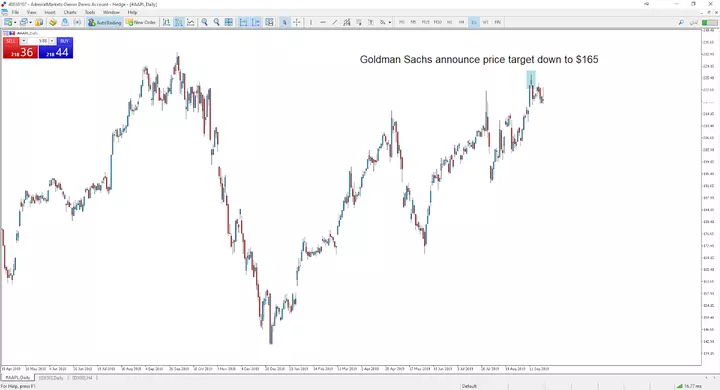Toggle the AutoTrading button
The width and height of the screenshot is (720, 390).
click(x=104, y=22)
